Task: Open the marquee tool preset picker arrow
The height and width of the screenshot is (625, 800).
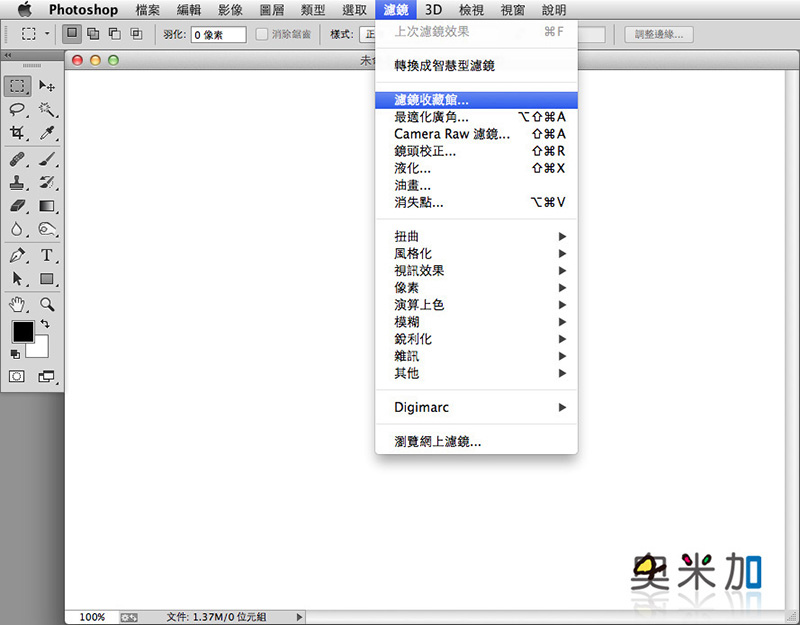Action: (47, 34)
